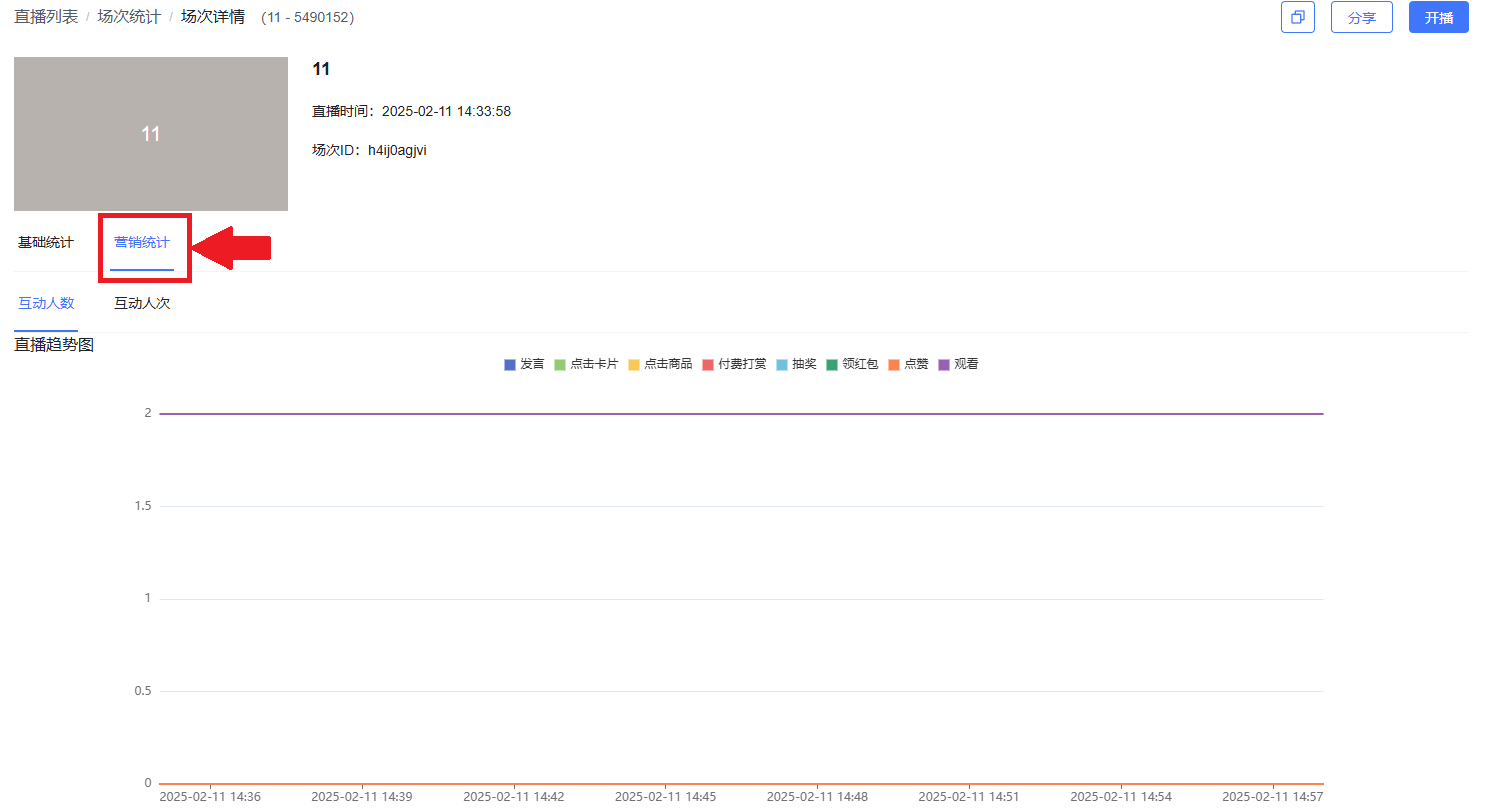Open the 场次统计 breadcrumb link

129,17
